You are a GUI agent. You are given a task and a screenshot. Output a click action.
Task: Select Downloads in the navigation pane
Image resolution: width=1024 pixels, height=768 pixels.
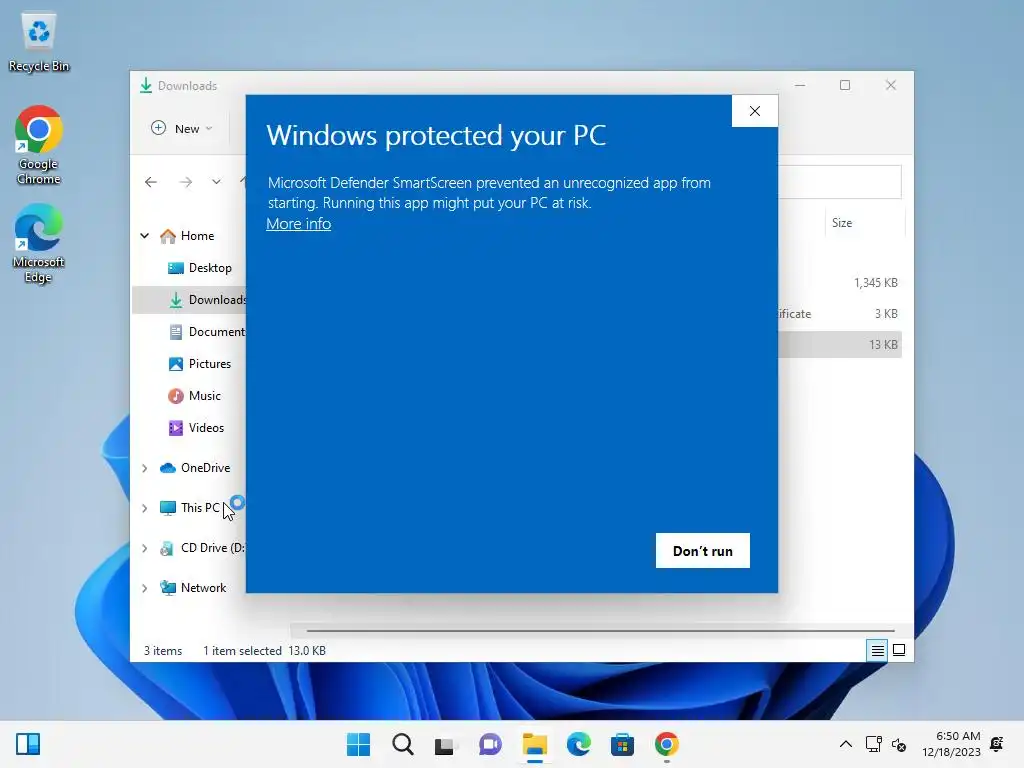click(x=189, y=300)
